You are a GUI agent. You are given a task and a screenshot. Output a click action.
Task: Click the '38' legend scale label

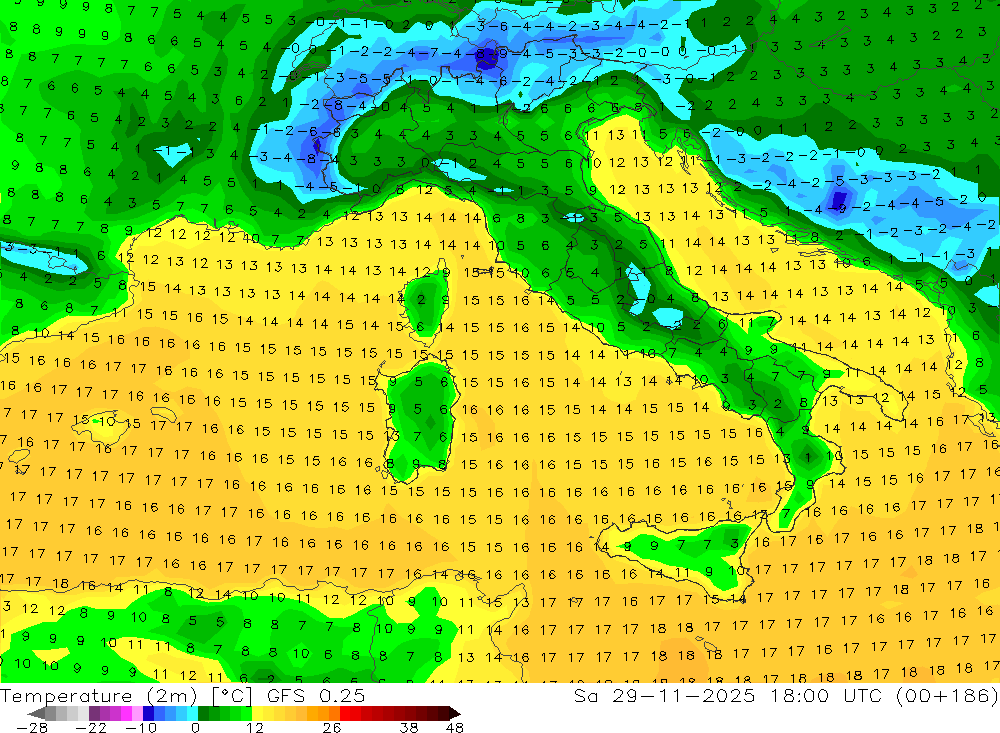(409, 727)
